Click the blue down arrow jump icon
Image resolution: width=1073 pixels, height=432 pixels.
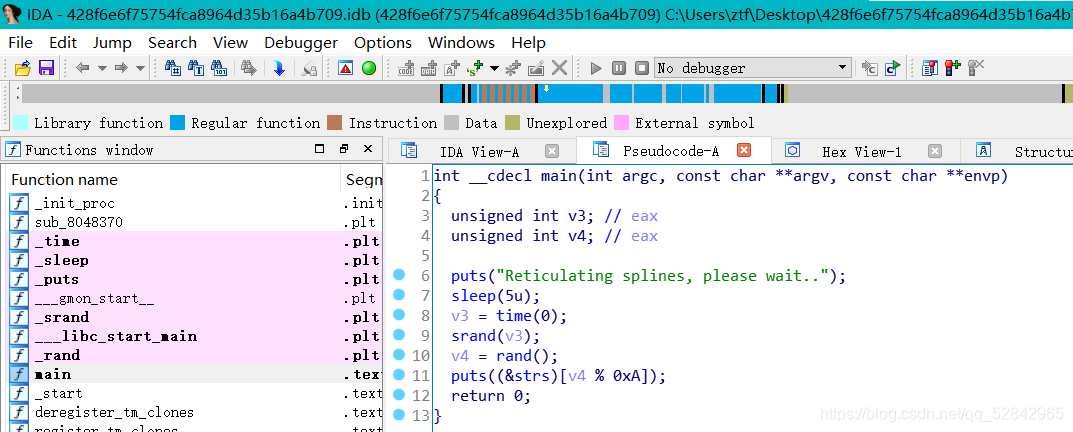(279, 68)
